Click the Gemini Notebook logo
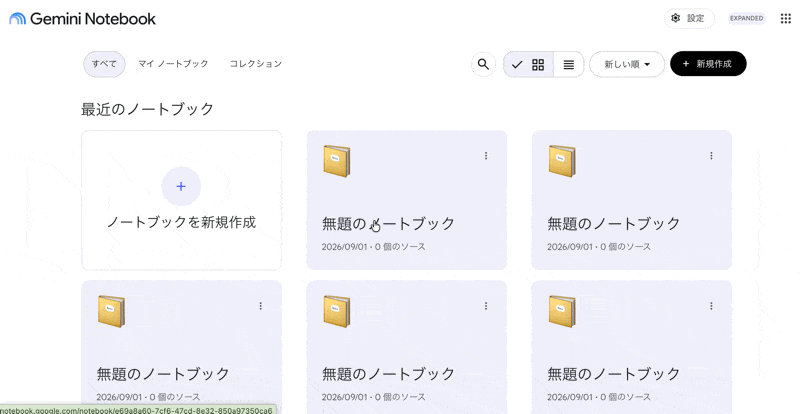800x414 pixels. point(83,19)
